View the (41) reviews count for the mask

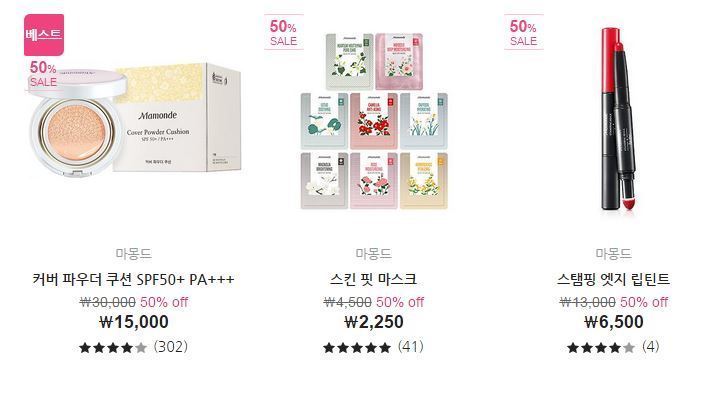411,347
